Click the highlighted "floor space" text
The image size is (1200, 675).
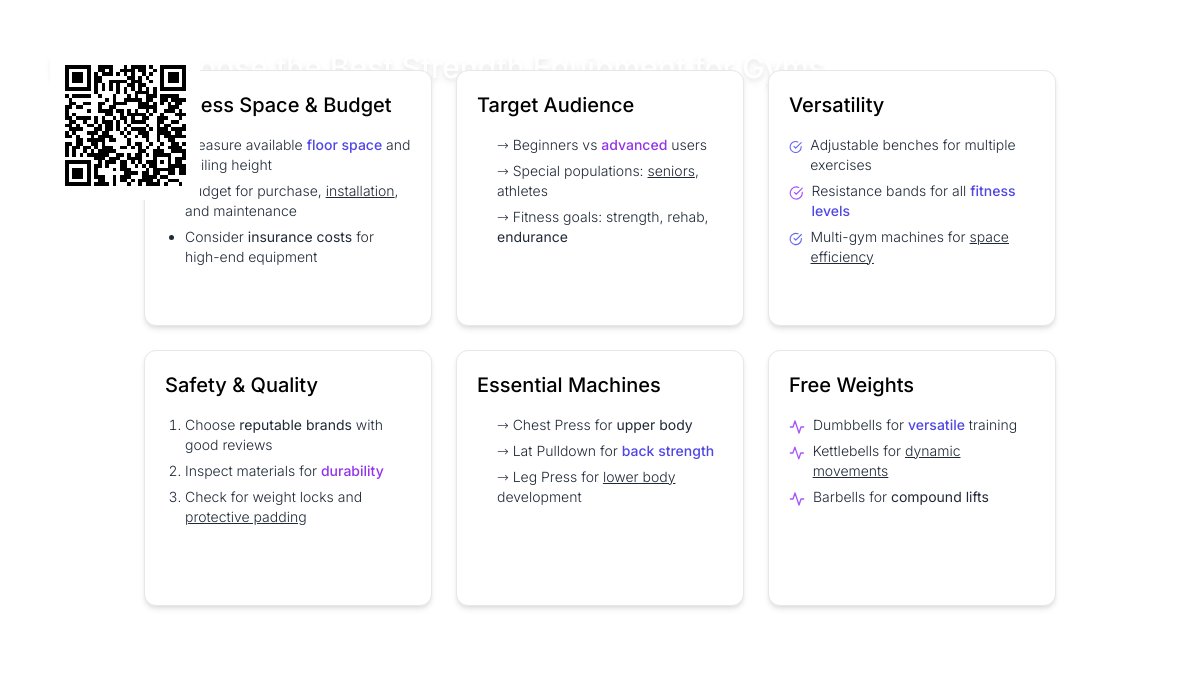coord(344,145)
